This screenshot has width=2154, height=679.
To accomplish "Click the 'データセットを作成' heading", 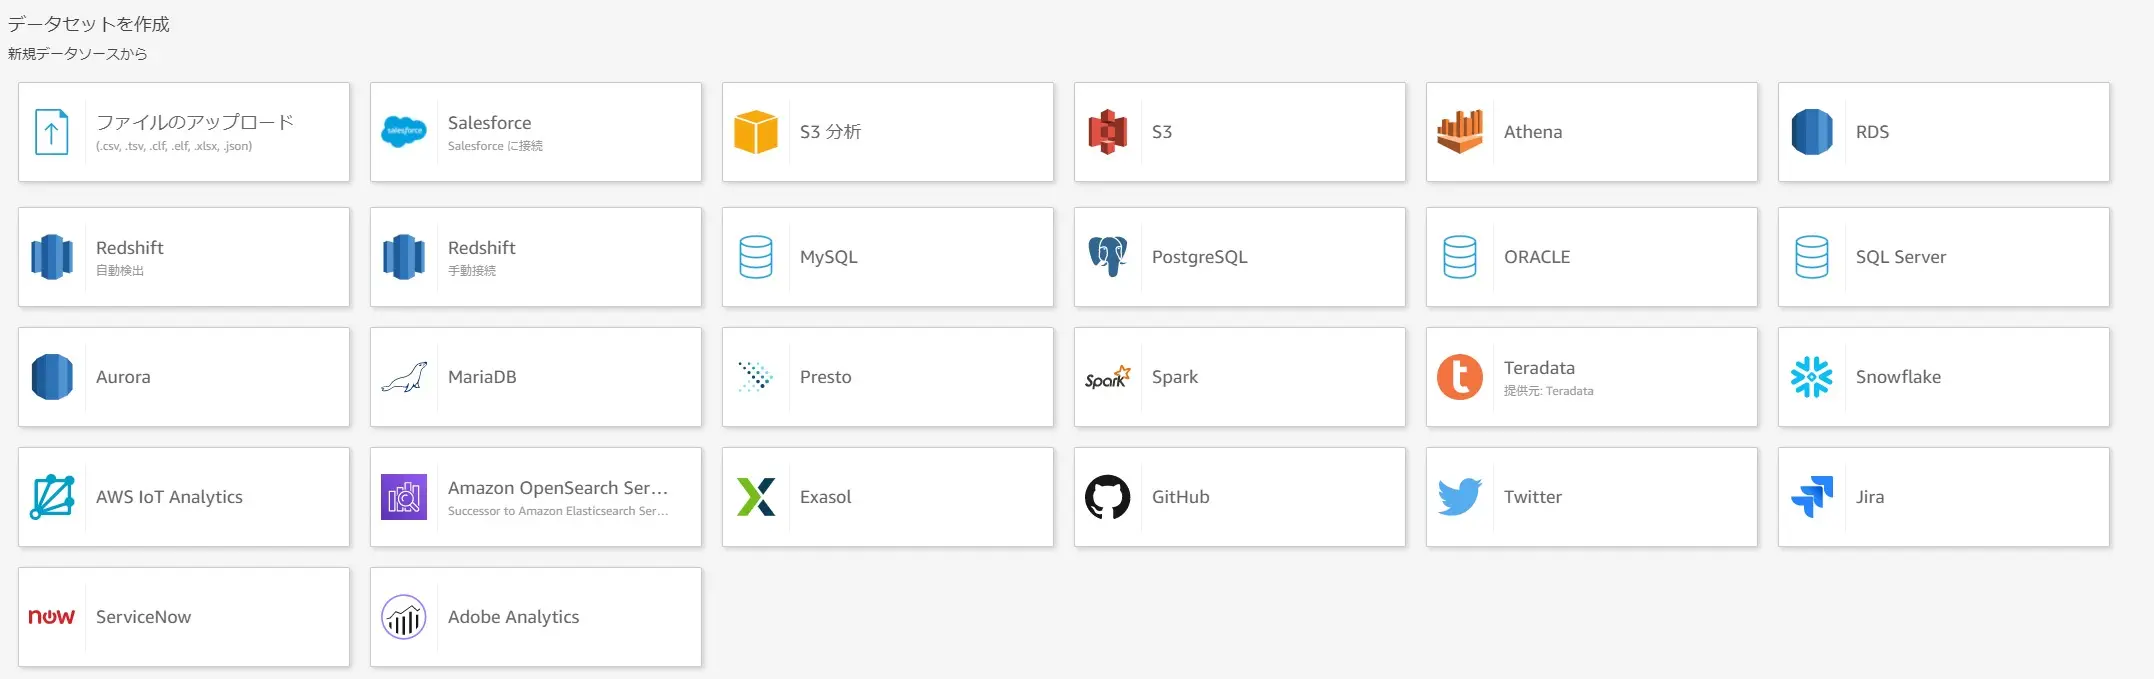I will [89, 24].
